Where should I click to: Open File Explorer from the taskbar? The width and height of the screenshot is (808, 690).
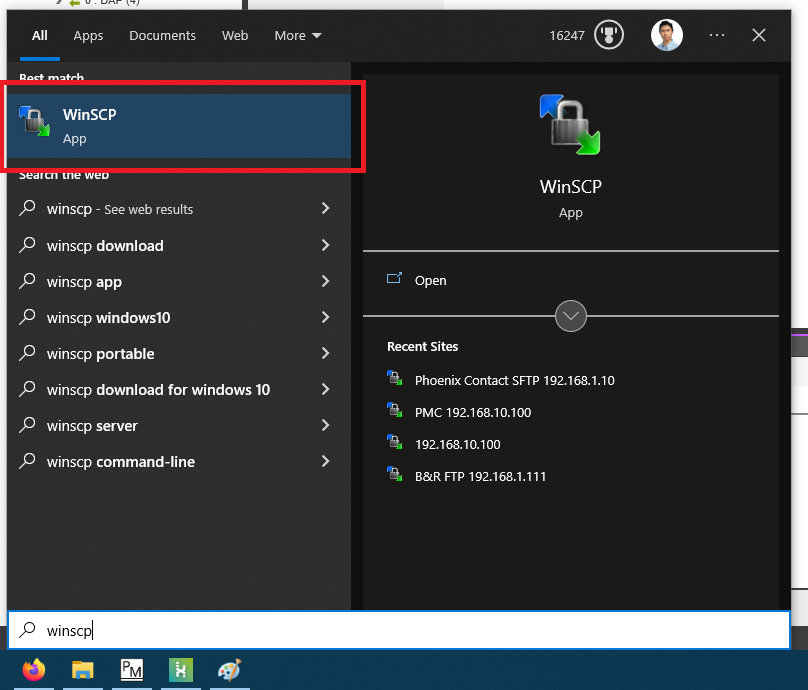pyautogui.click(x=83, y=670)
